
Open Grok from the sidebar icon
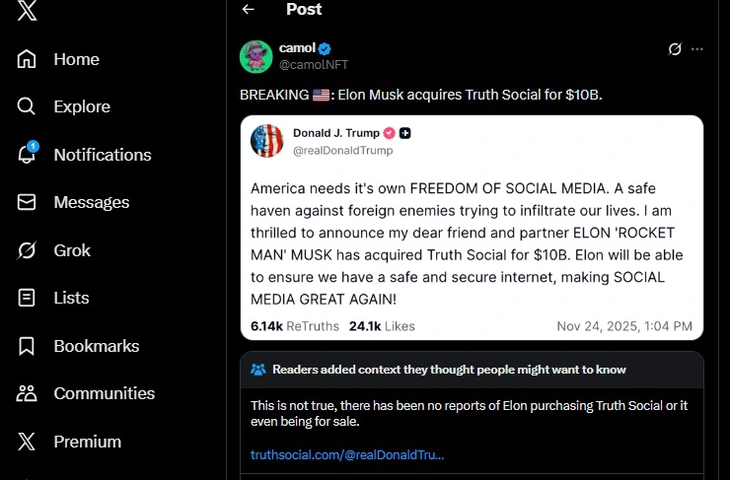27,250
